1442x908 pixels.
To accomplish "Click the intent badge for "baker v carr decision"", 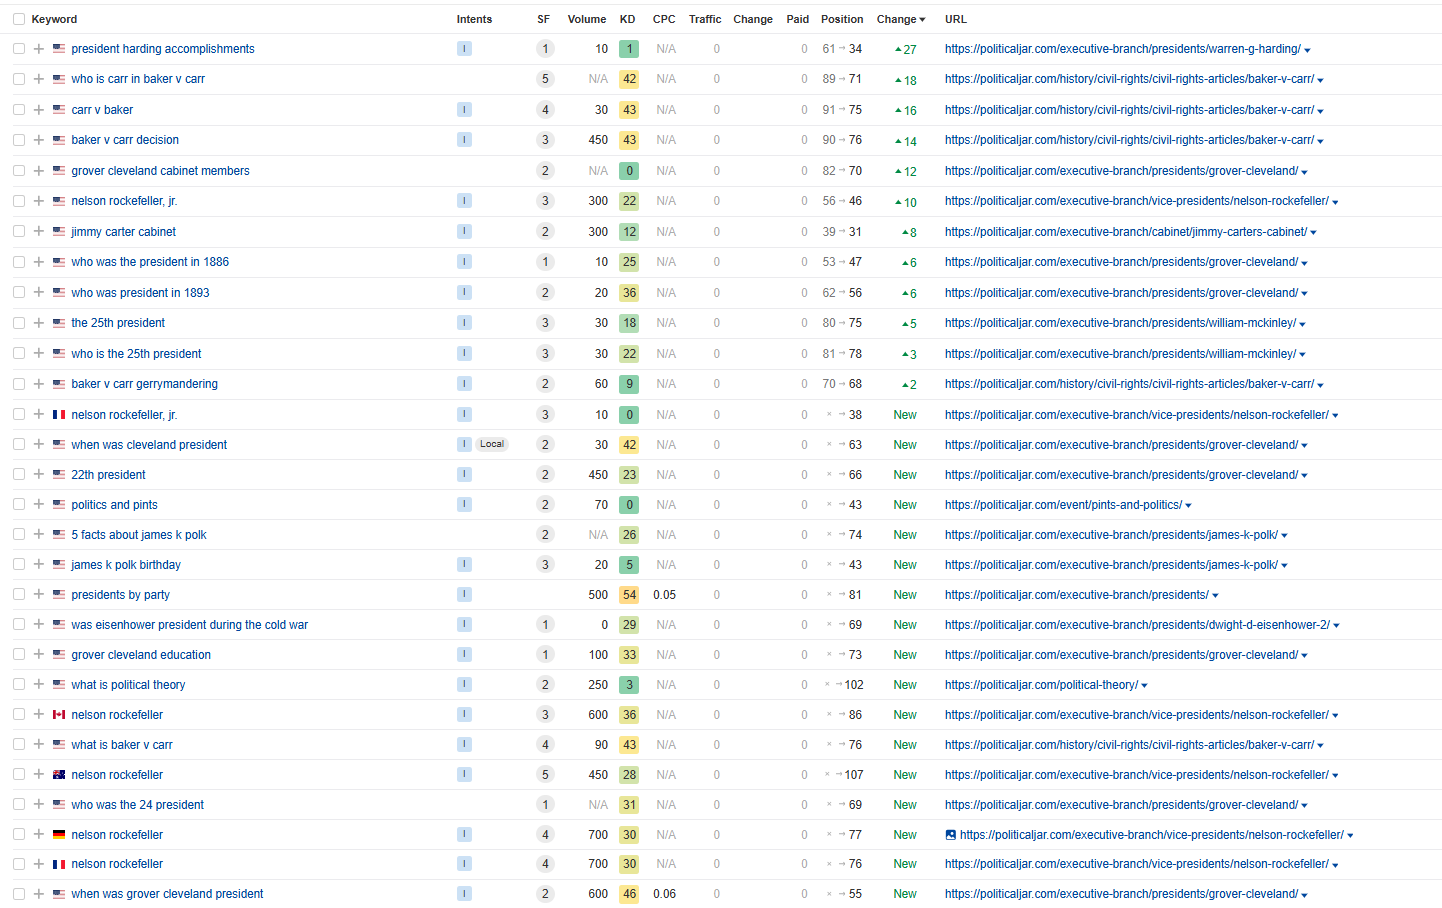I will point(464,140).
